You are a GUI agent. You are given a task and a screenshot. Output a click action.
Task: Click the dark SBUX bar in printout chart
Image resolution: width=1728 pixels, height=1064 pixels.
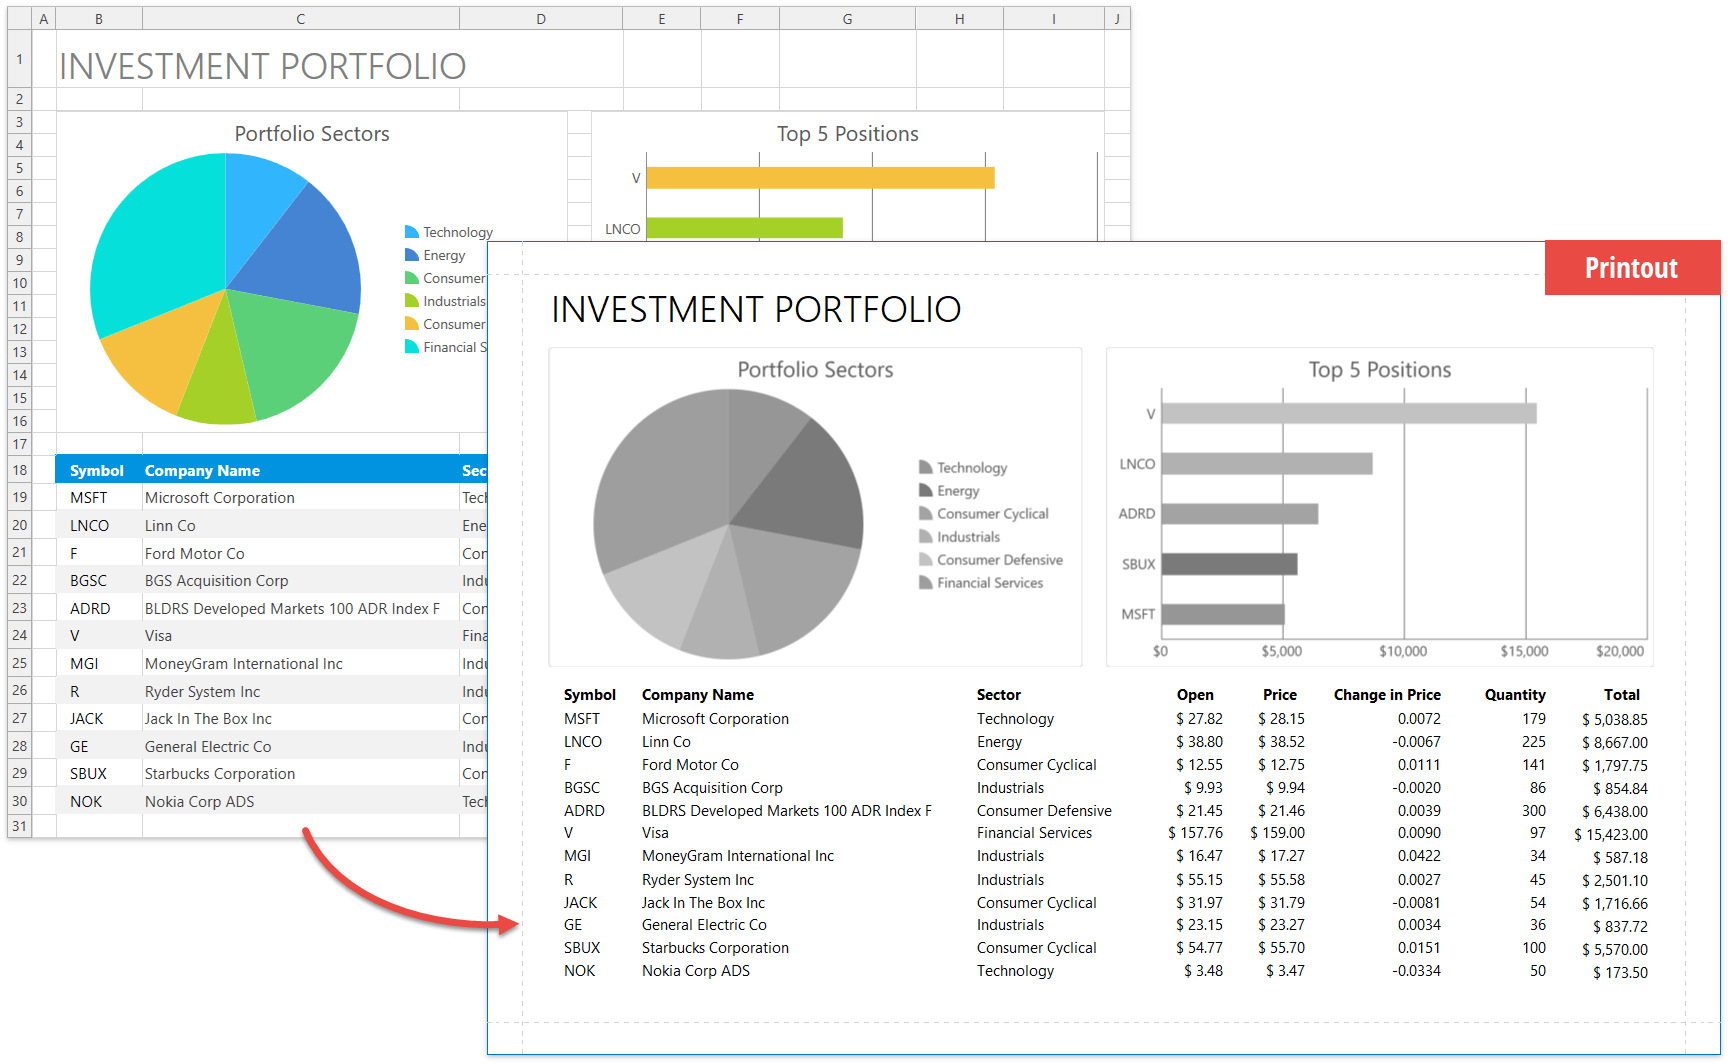coord(1228,564)
